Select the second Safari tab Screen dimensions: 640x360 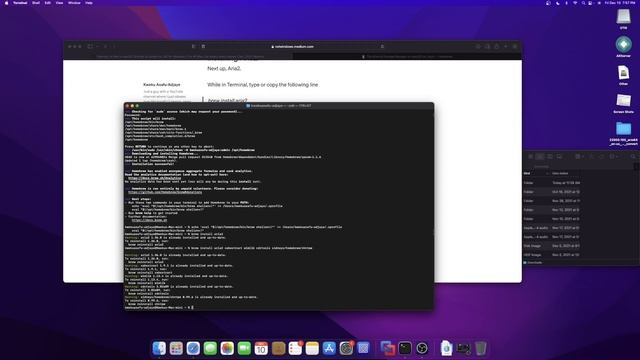[407, 56]
